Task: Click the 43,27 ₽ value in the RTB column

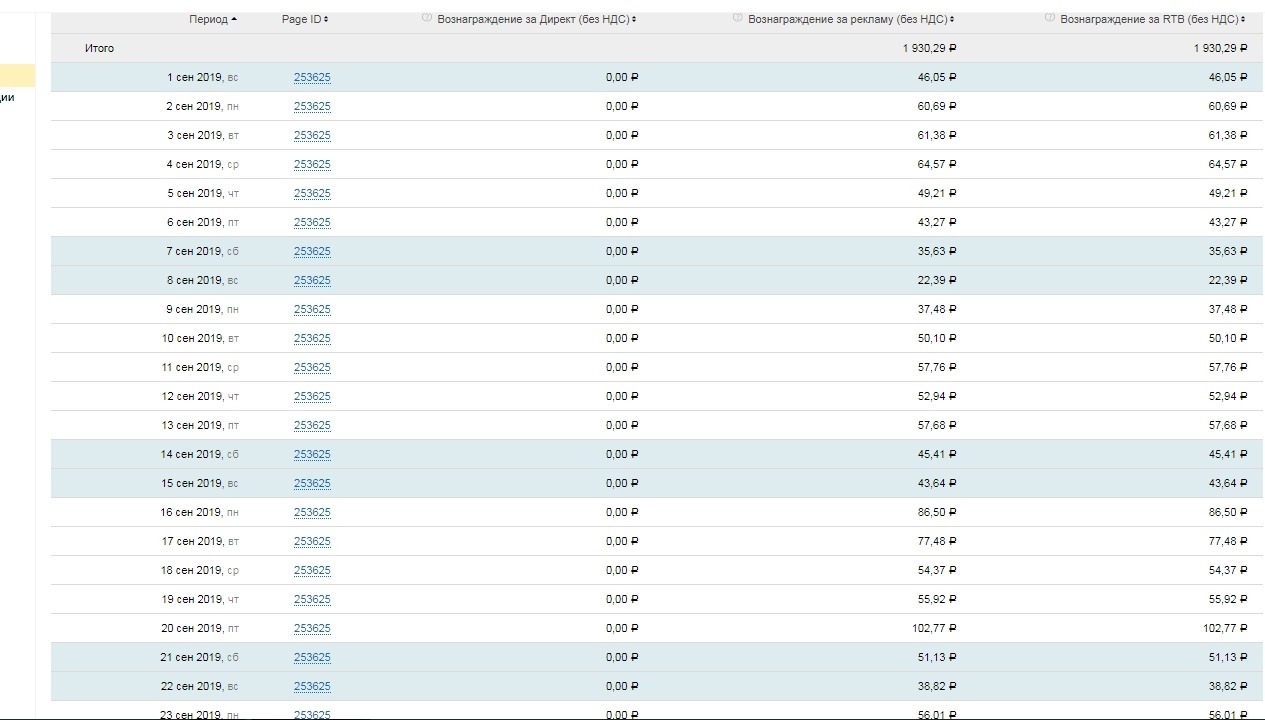Action: click(1229, 222)
